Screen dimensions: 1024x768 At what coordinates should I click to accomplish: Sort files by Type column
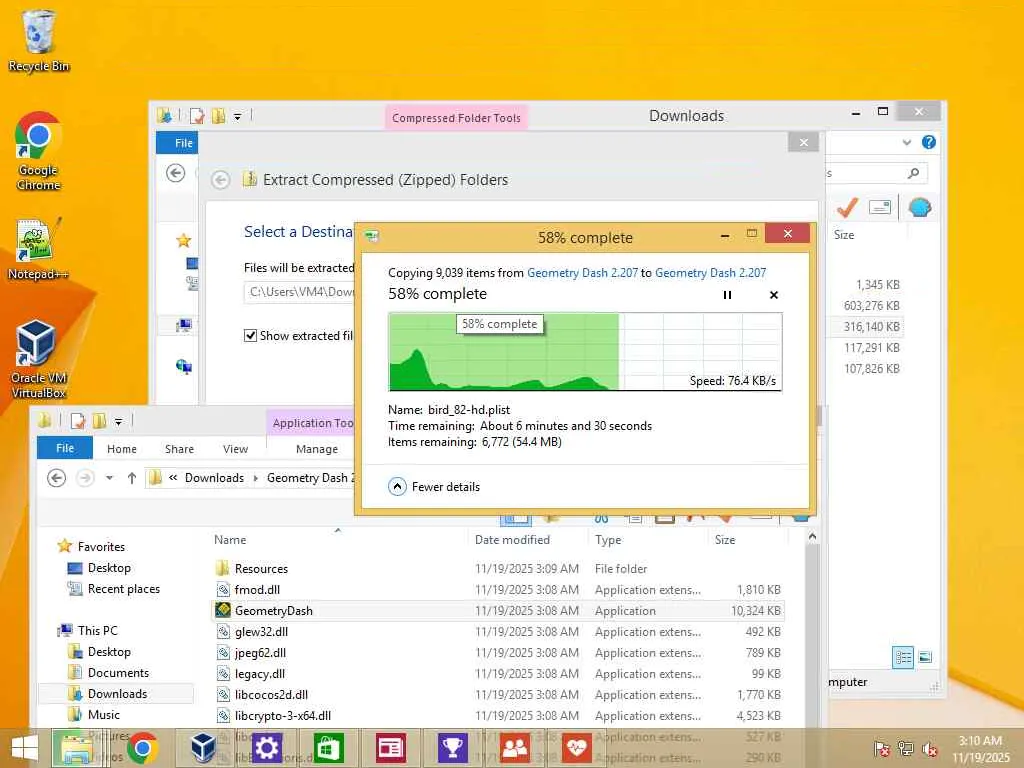(x=608, y=540)
